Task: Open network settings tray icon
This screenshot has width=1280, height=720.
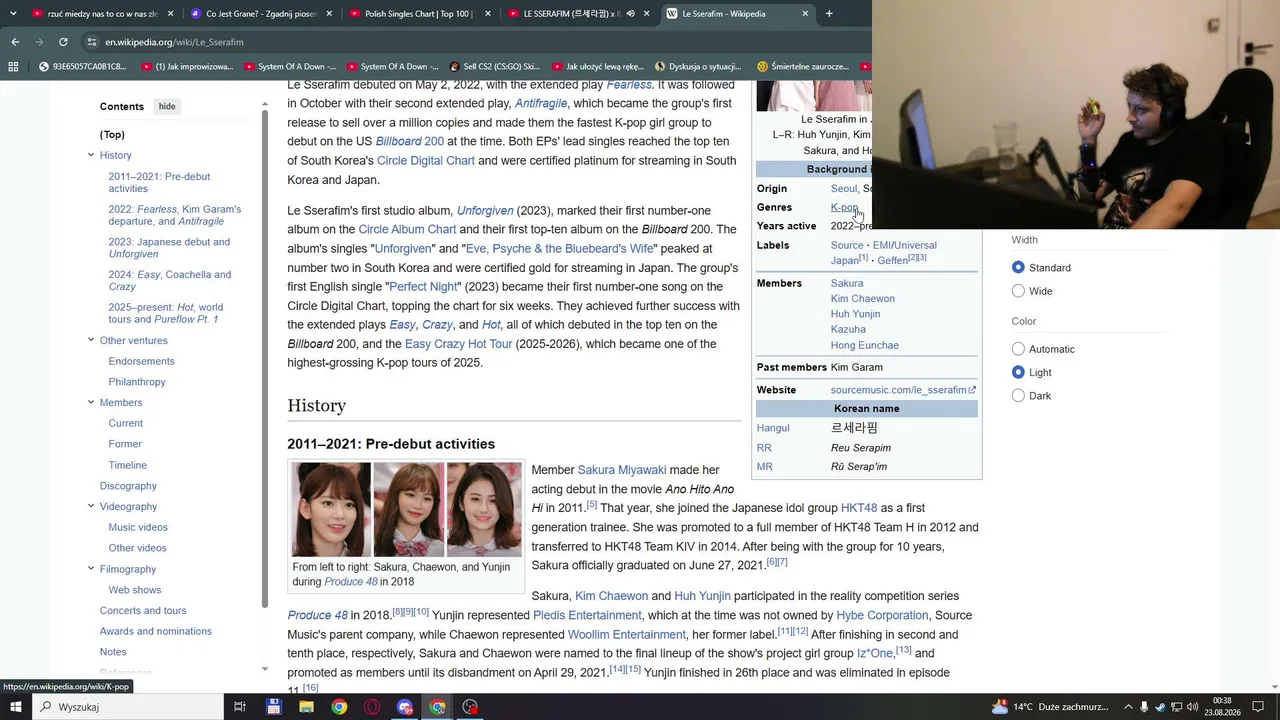Action: click(x=1176, y=707)
